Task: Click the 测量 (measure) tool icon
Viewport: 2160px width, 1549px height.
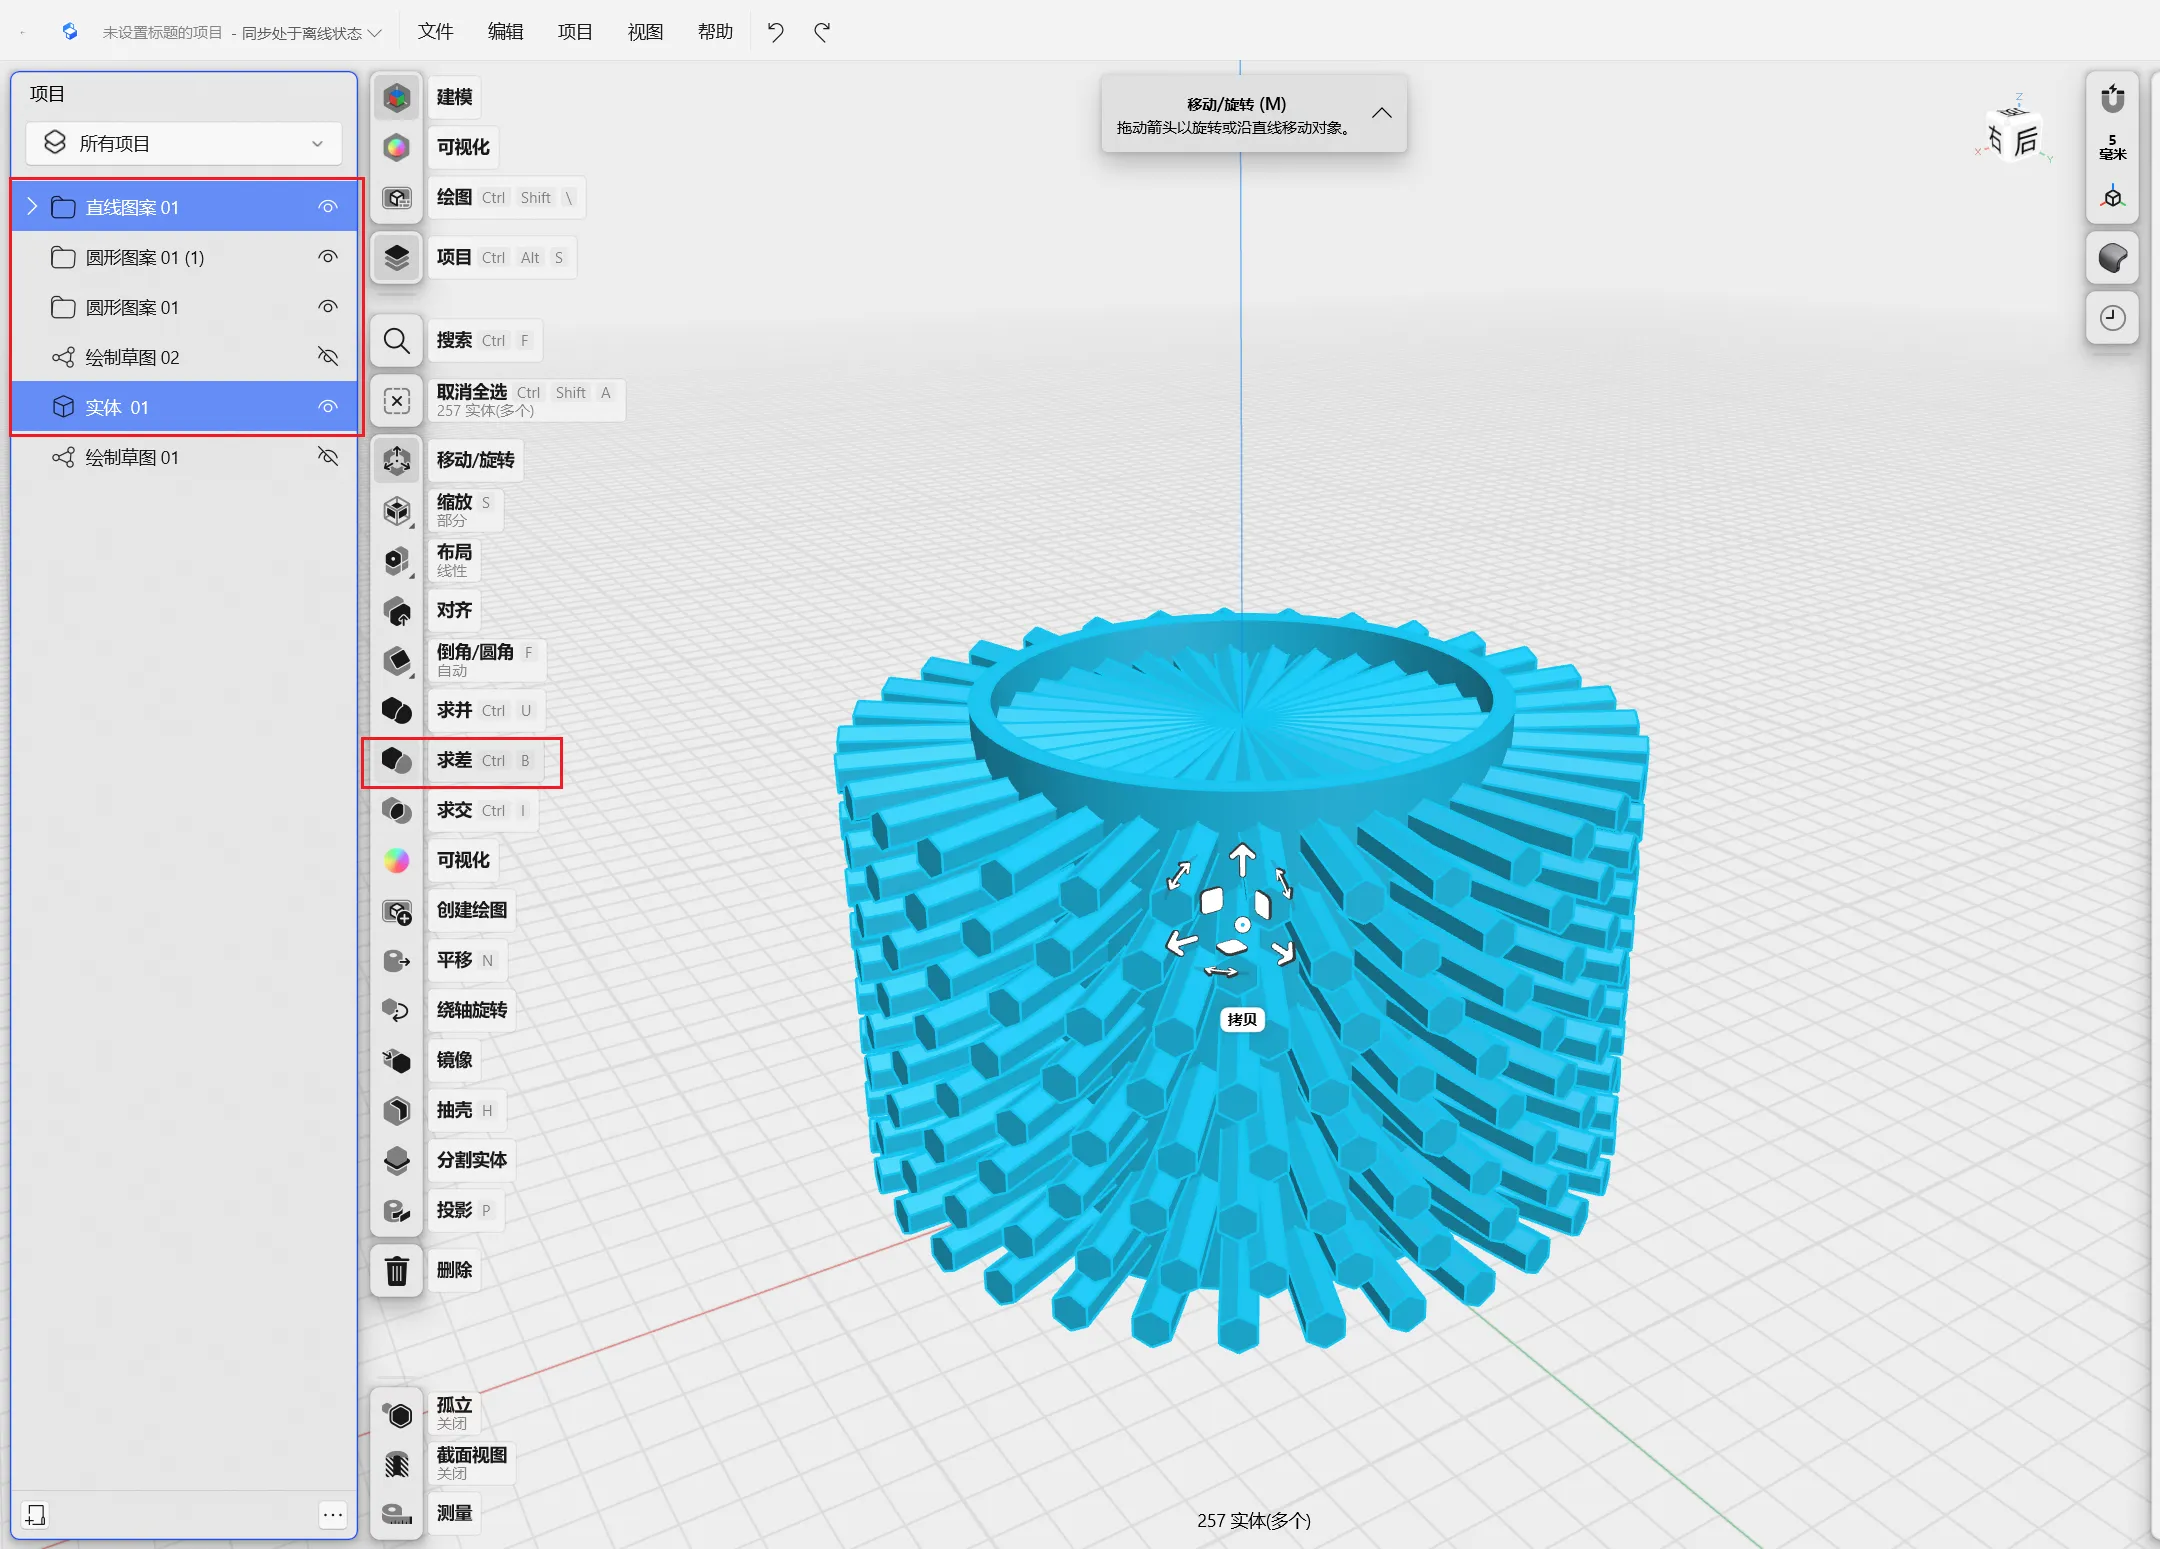Action: coord(397,1513)
